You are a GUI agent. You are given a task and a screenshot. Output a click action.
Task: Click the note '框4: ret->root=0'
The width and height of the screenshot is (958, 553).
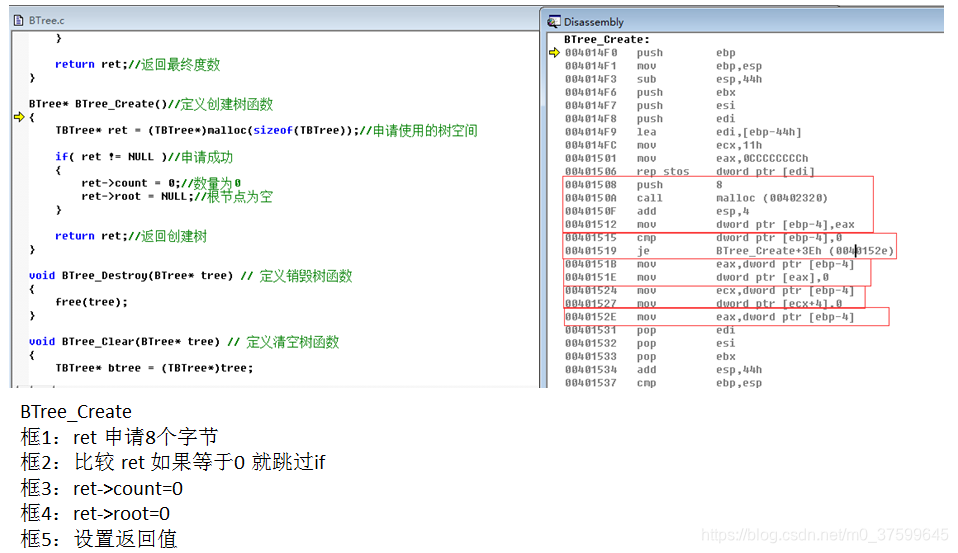[x=95, y=514]
